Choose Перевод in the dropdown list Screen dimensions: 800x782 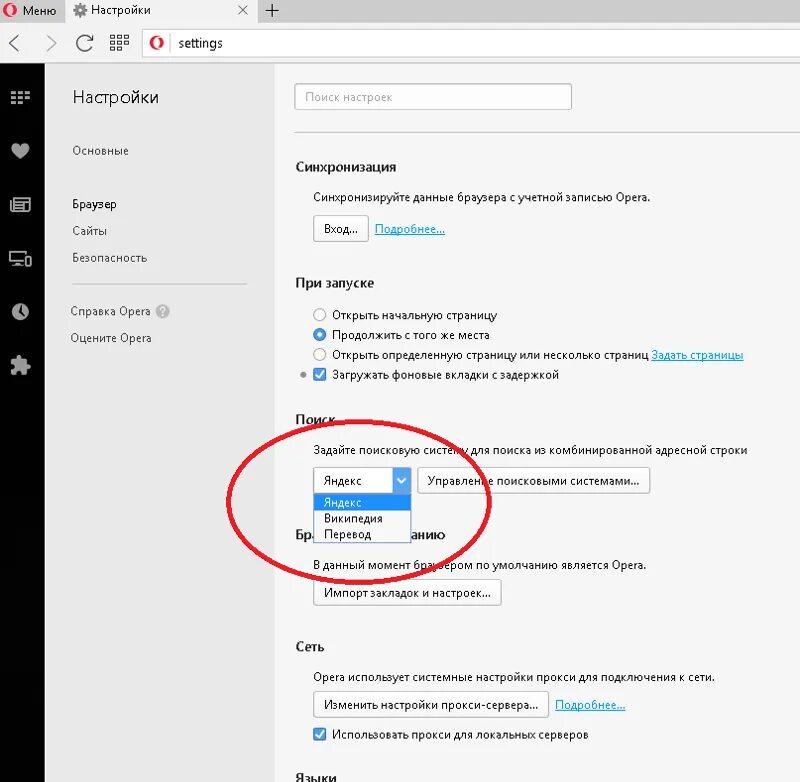(x=362, y=534)
